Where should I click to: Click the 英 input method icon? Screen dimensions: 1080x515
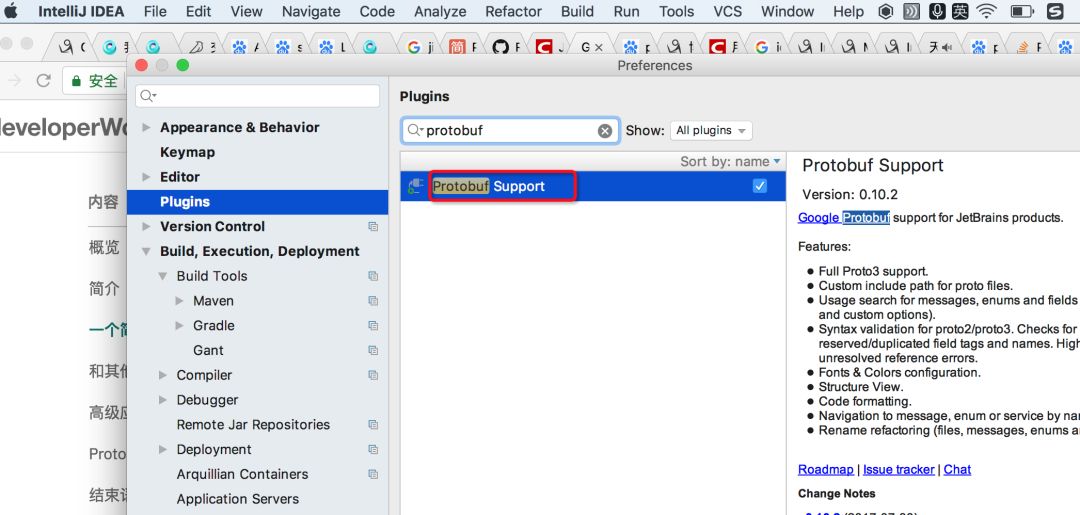coord(959,11)
